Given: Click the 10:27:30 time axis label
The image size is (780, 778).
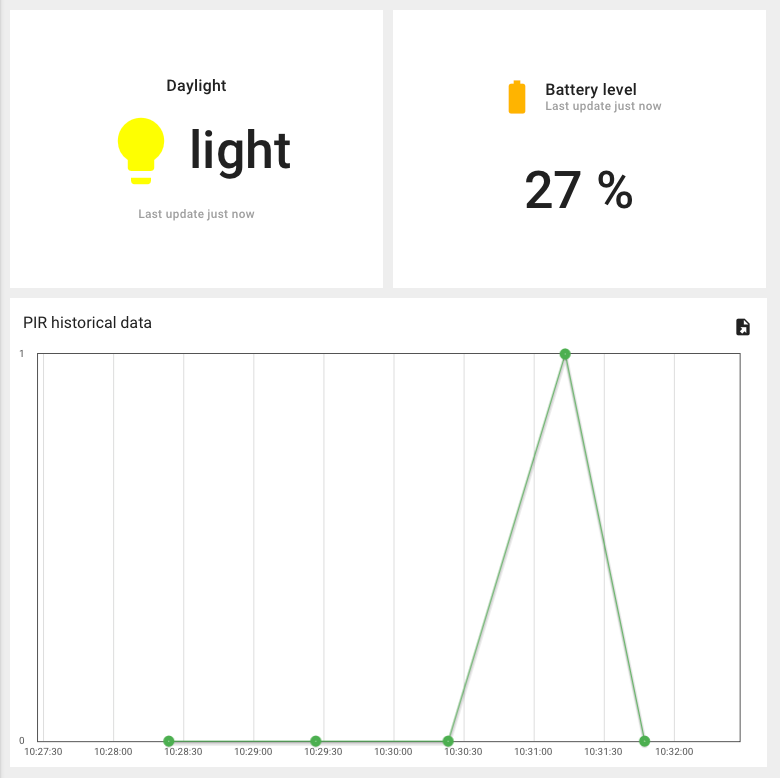Looking at the screenshot, I should tap(43, 751).
